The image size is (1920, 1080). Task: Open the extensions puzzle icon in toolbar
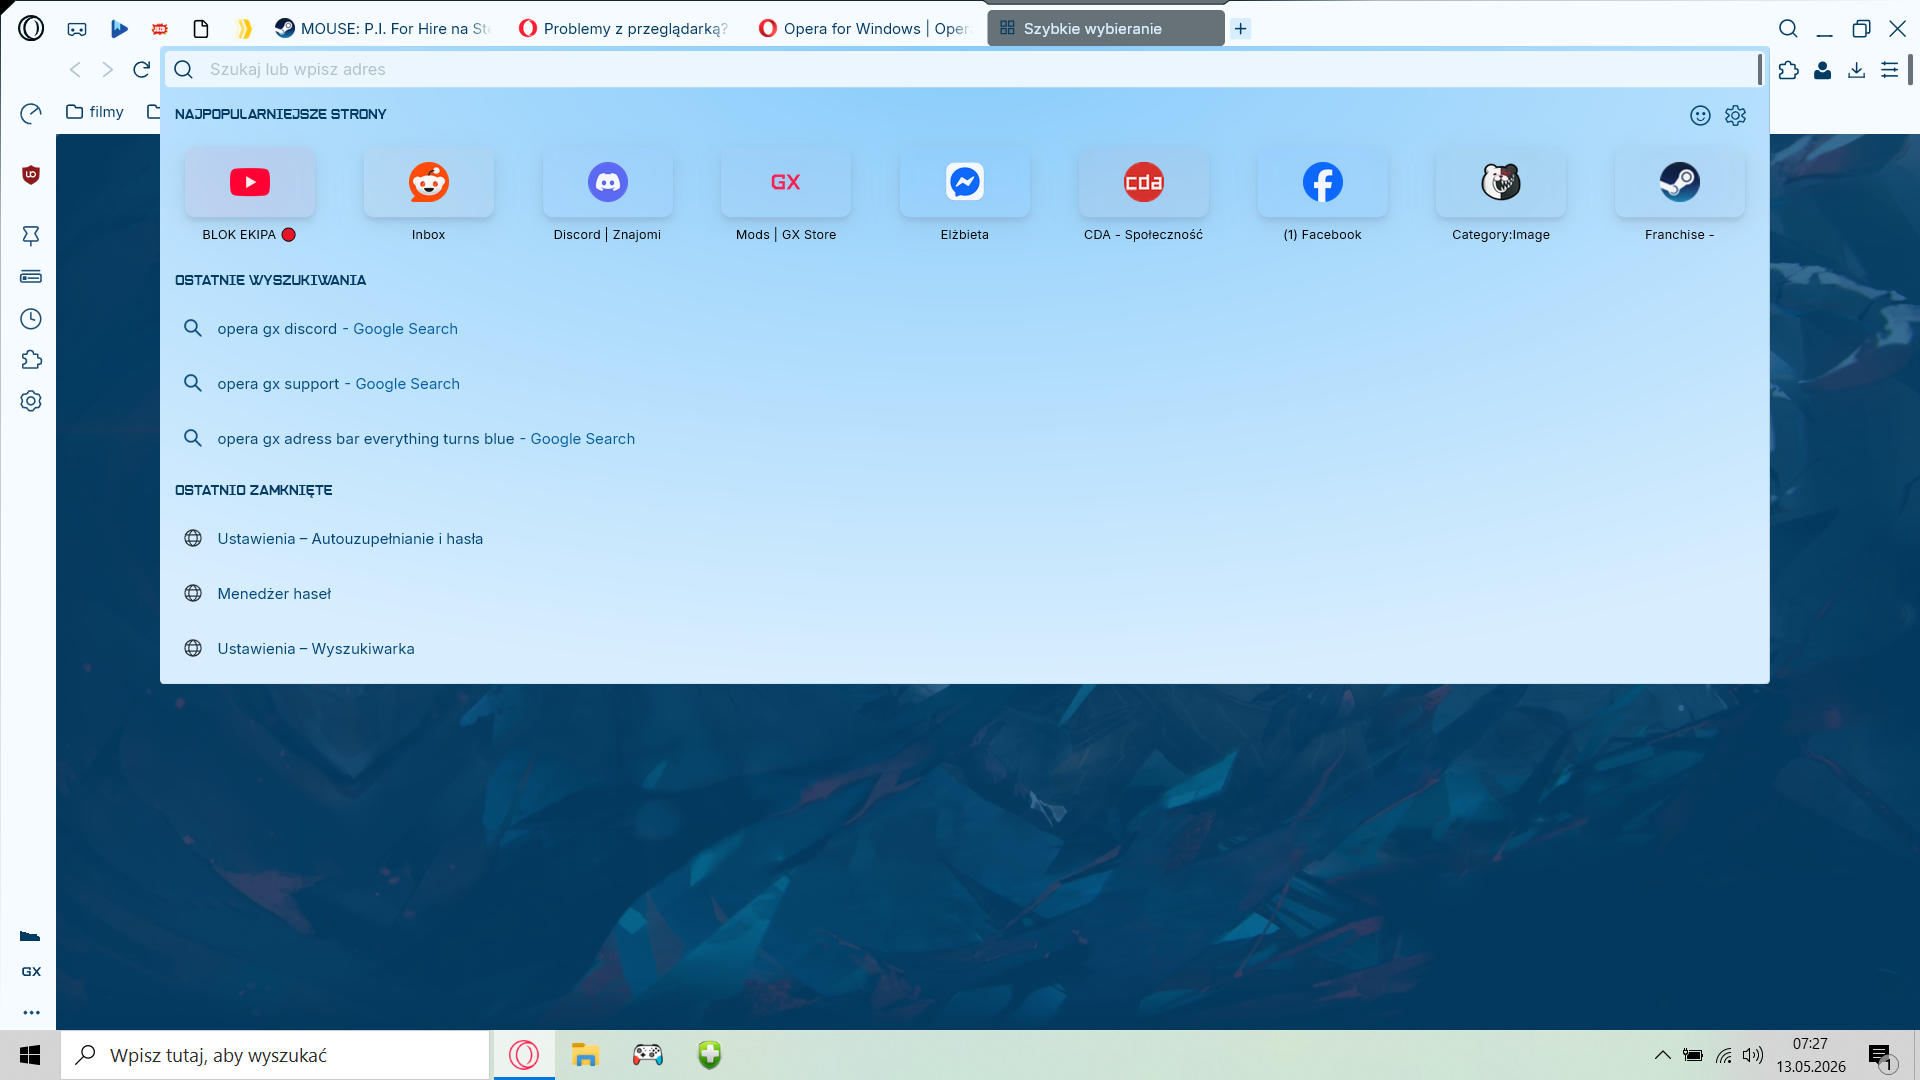(x=1789, y=70)
